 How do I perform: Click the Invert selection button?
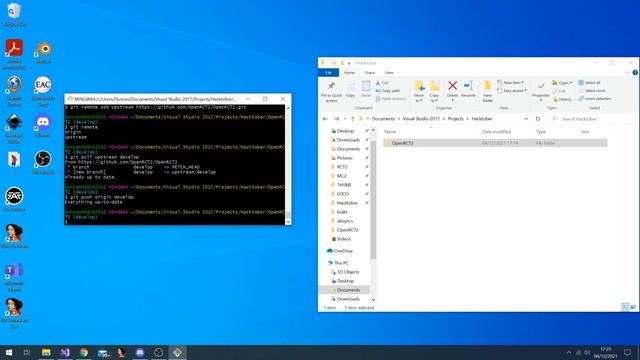click(x=595, y=99)
